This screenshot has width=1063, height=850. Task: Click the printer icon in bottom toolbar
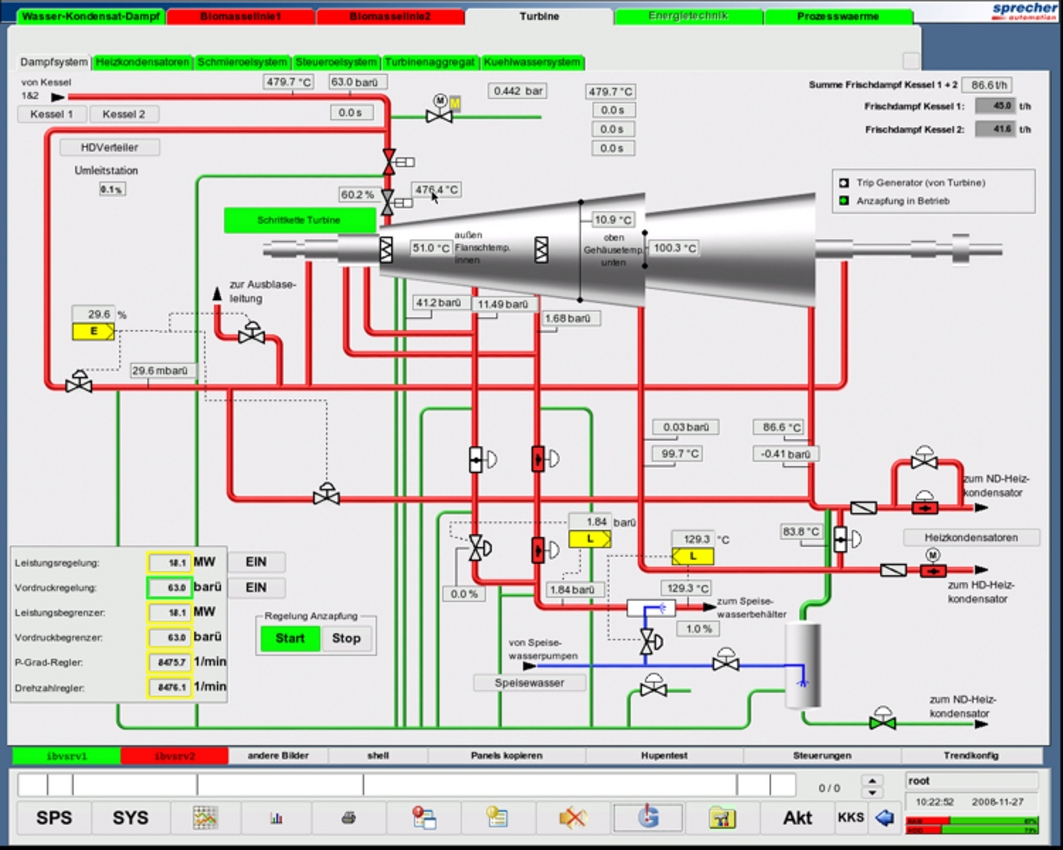pyautogui.click(x=348, y=818)
